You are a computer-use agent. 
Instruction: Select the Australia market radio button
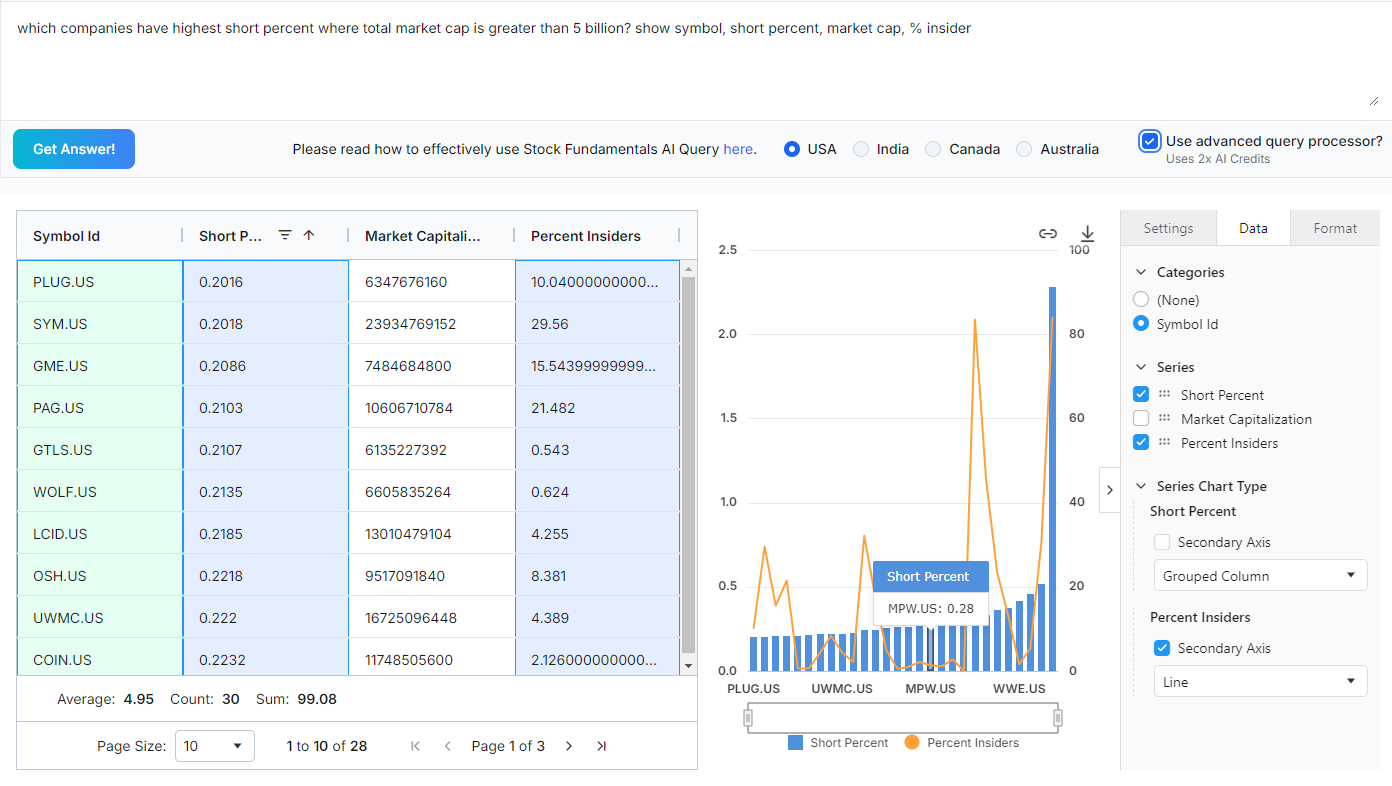[x=1024, y=149]
